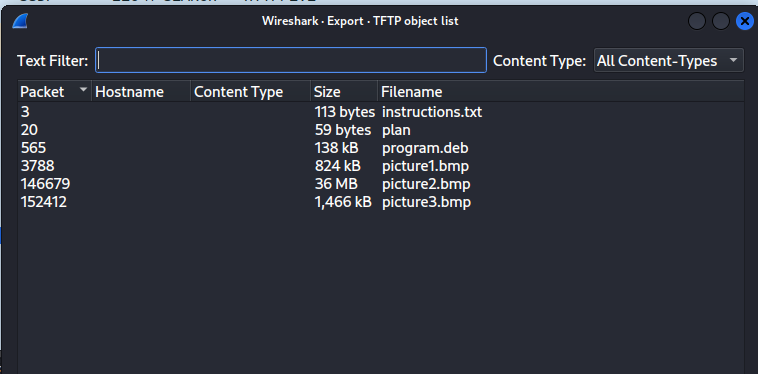Click the 36 MB size cell
This screenshot has width=758, height=374.
point(336,184)
